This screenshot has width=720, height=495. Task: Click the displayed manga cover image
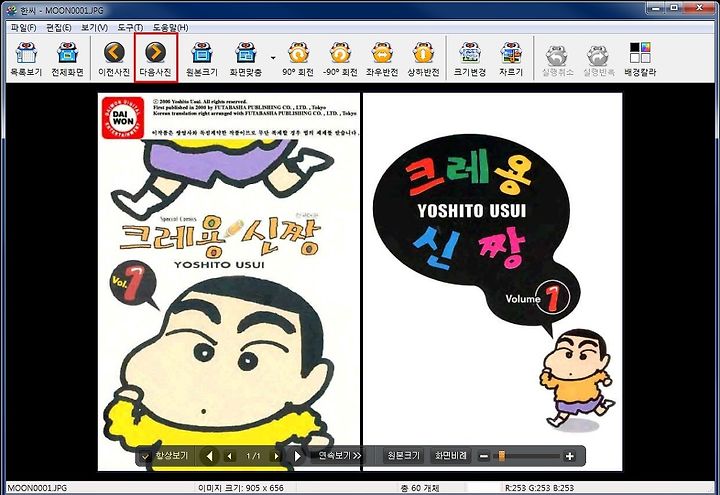(x=360, y=281)
